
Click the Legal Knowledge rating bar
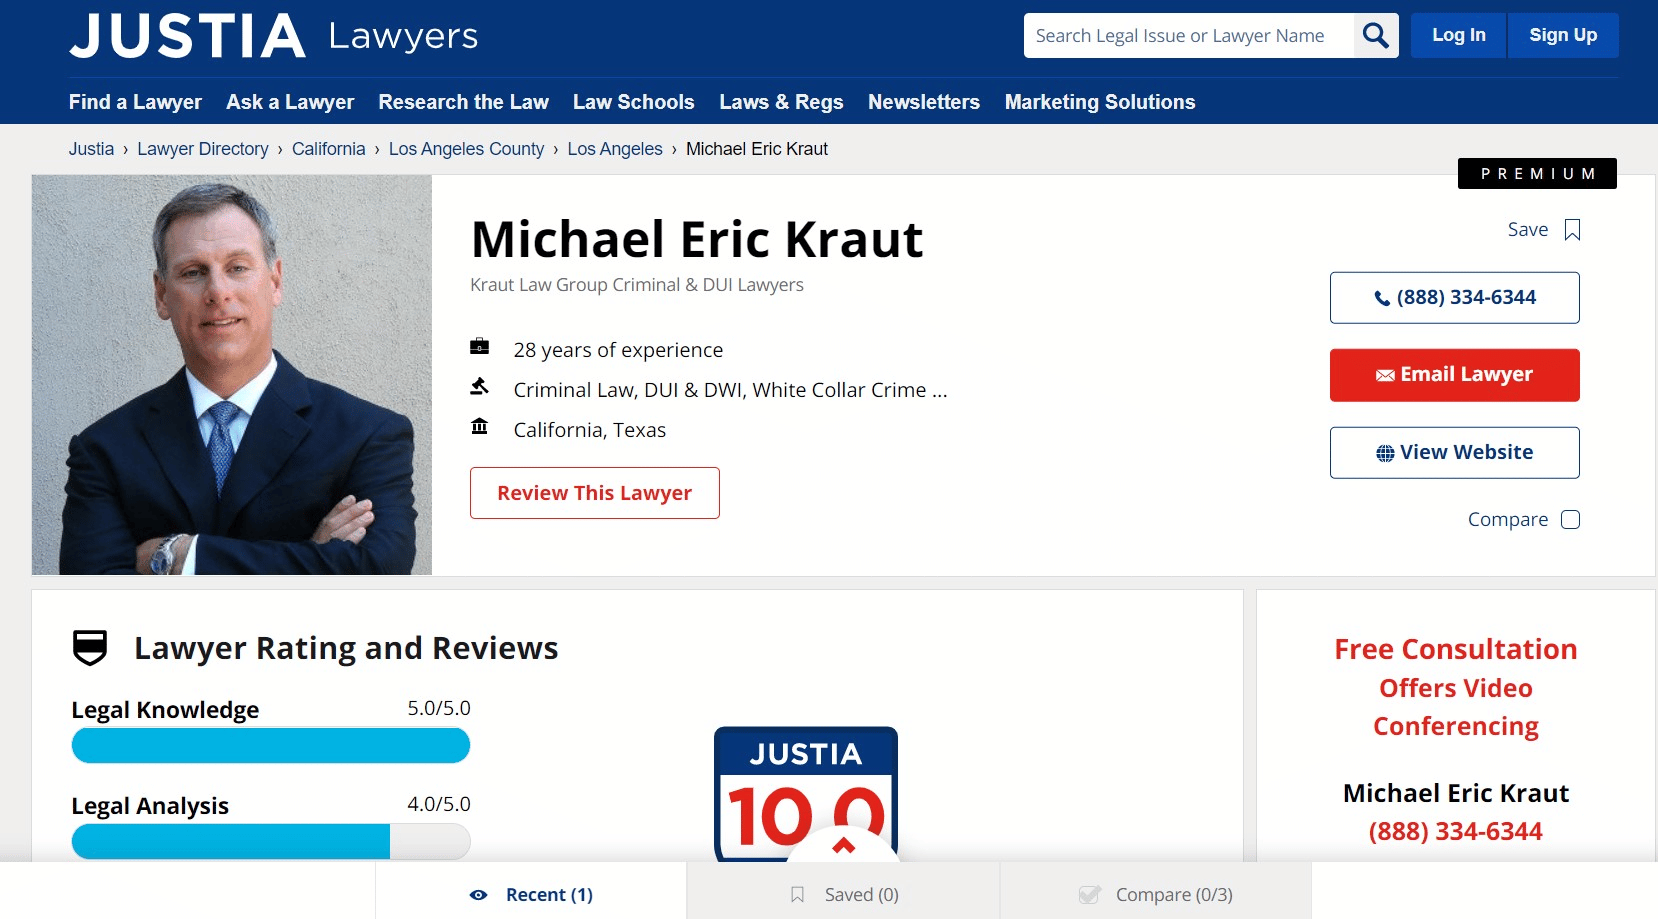[x=271, y=746]
